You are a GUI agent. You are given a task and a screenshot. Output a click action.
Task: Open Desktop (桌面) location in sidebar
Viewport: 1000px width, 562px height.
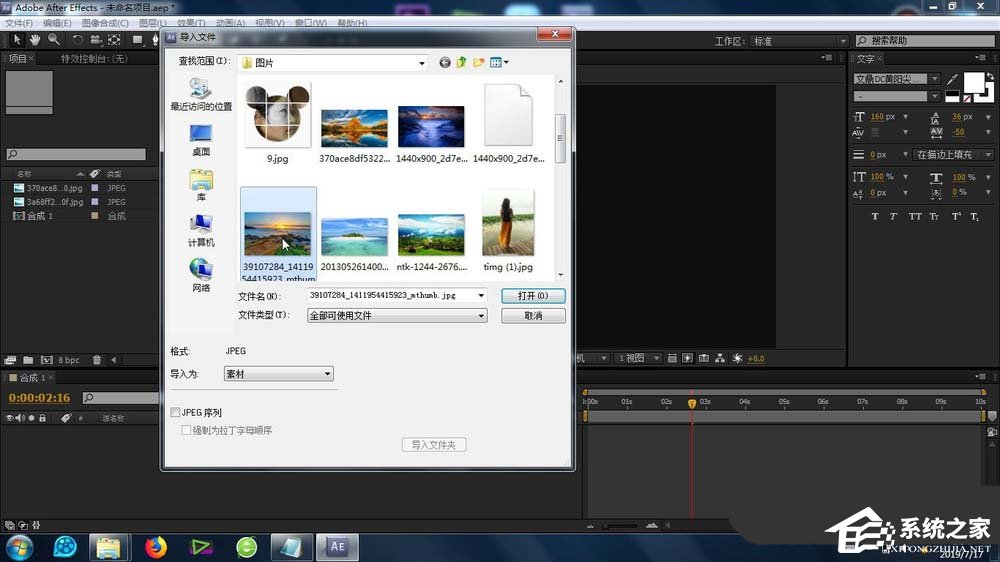tap(201, 139)
